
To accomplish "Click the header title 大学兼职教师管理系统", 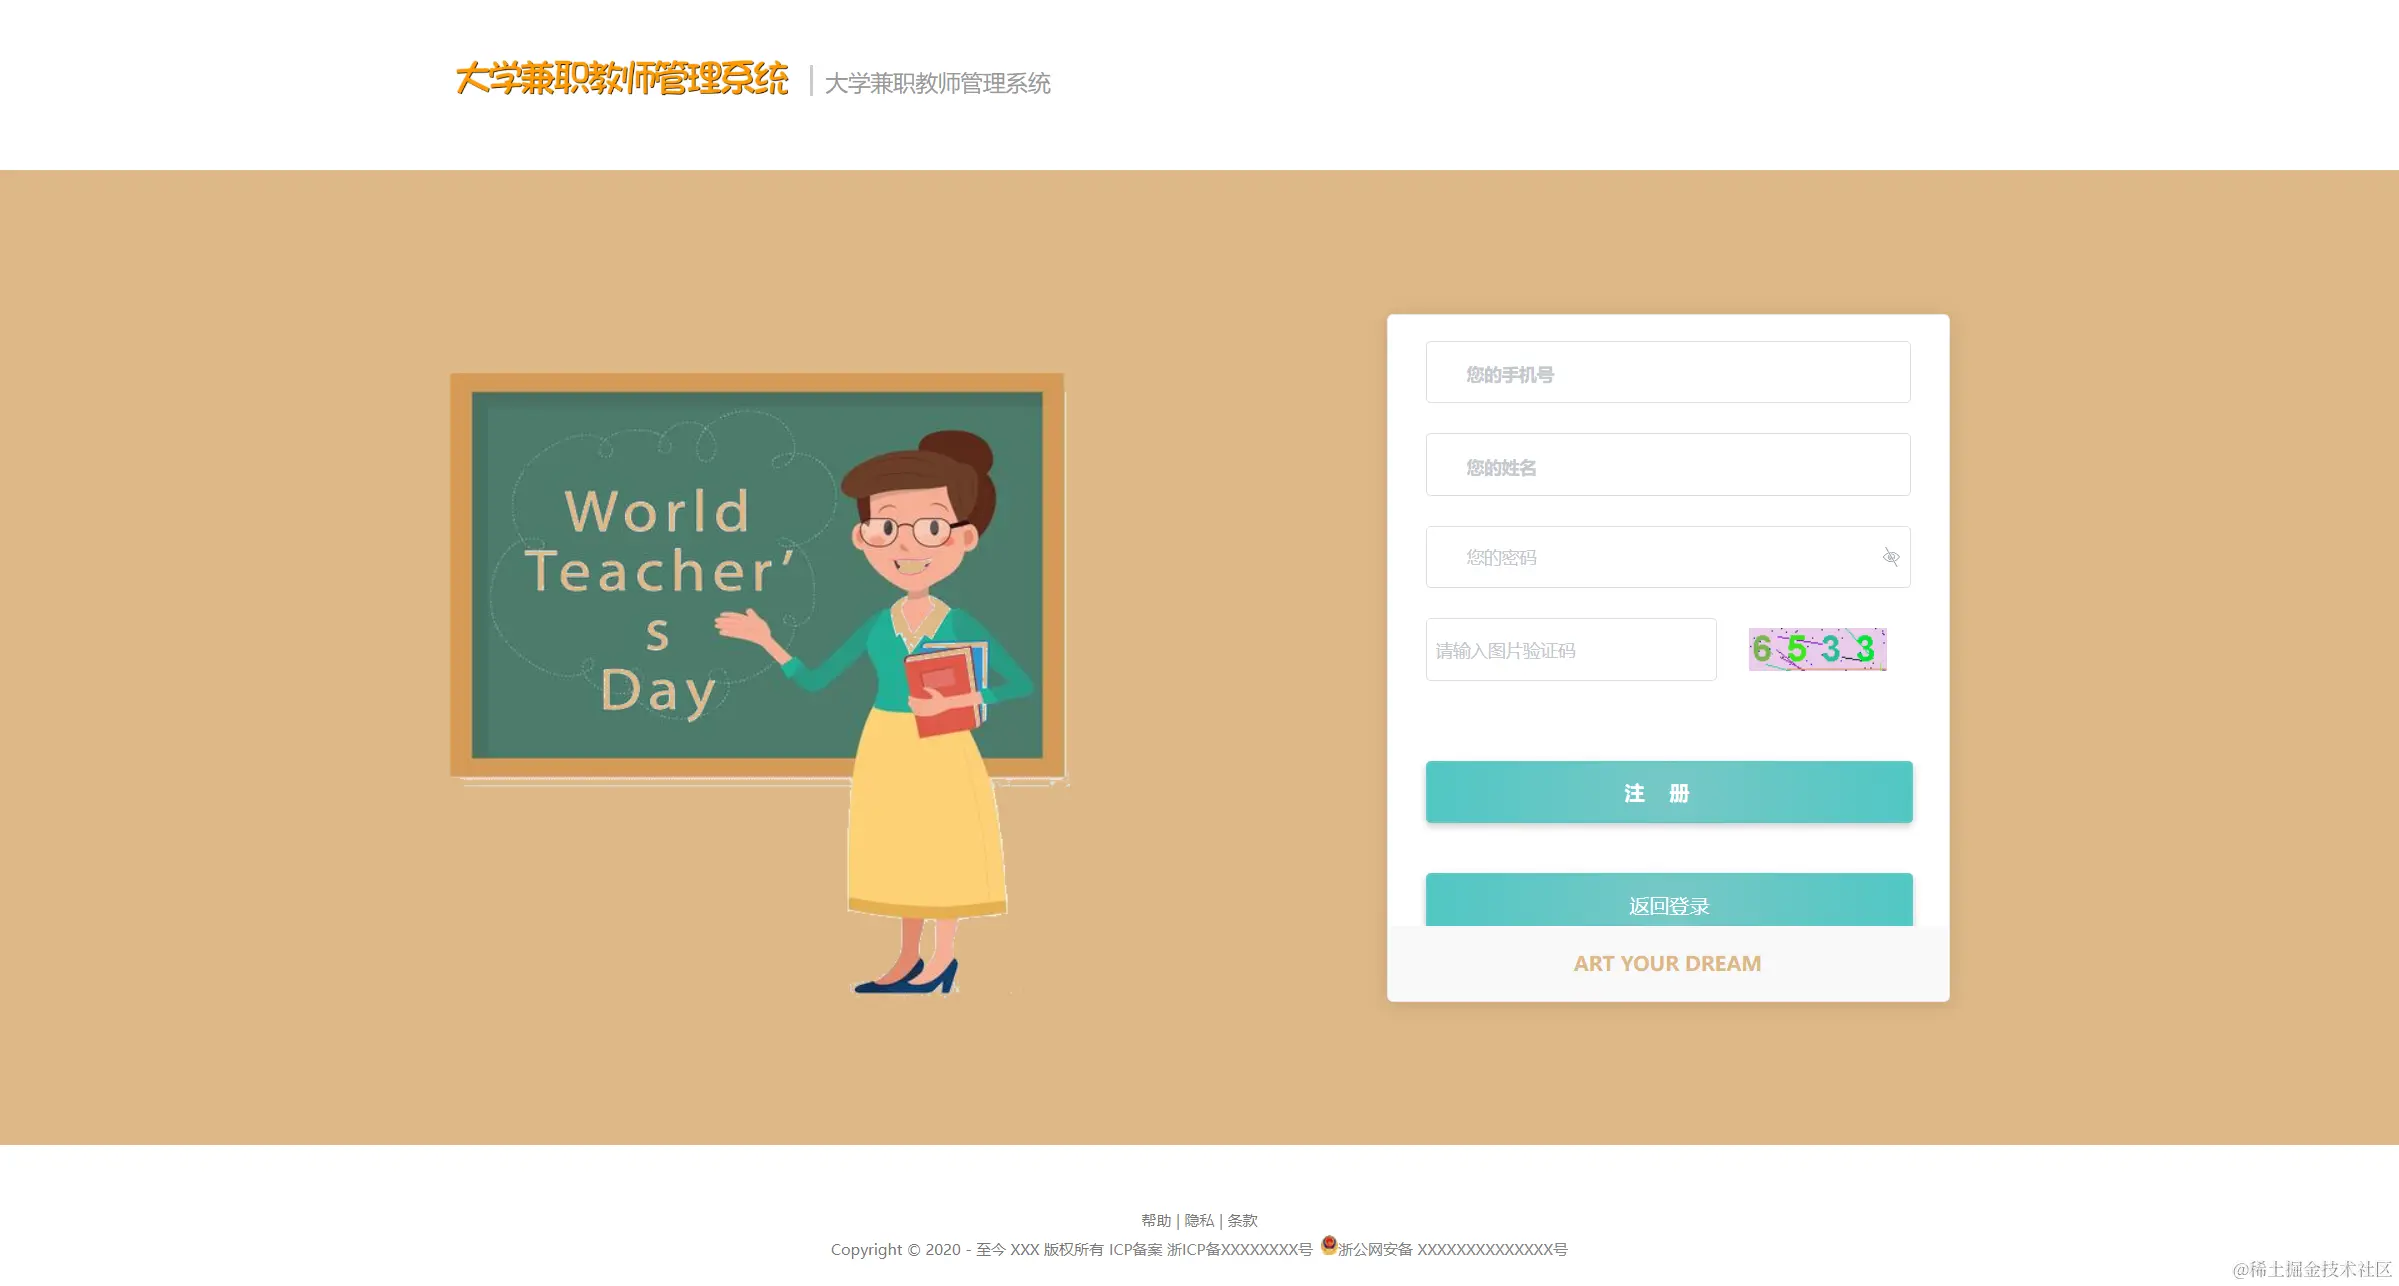I will click(x=938, y=84).
